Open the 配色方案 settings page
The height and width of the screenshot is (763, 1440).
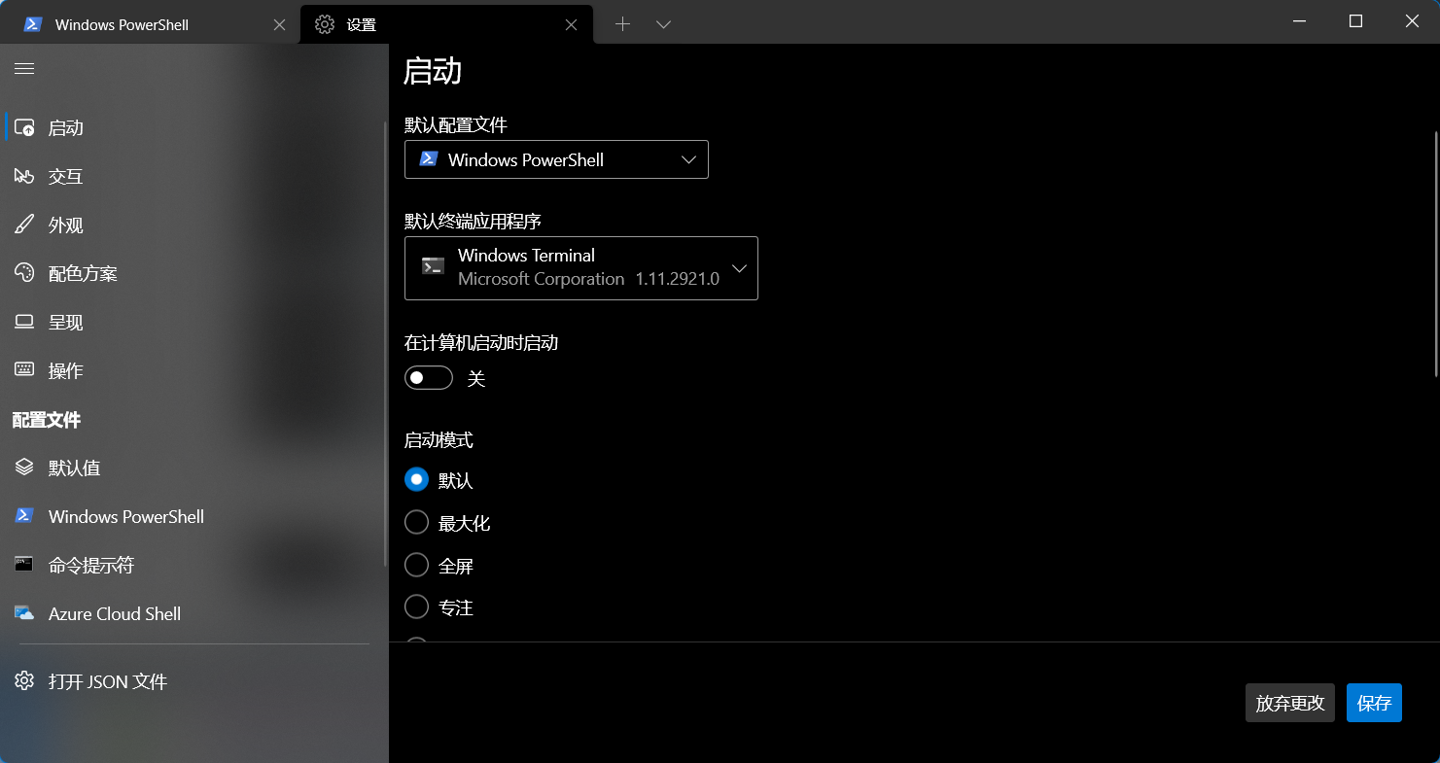[194, 273]
